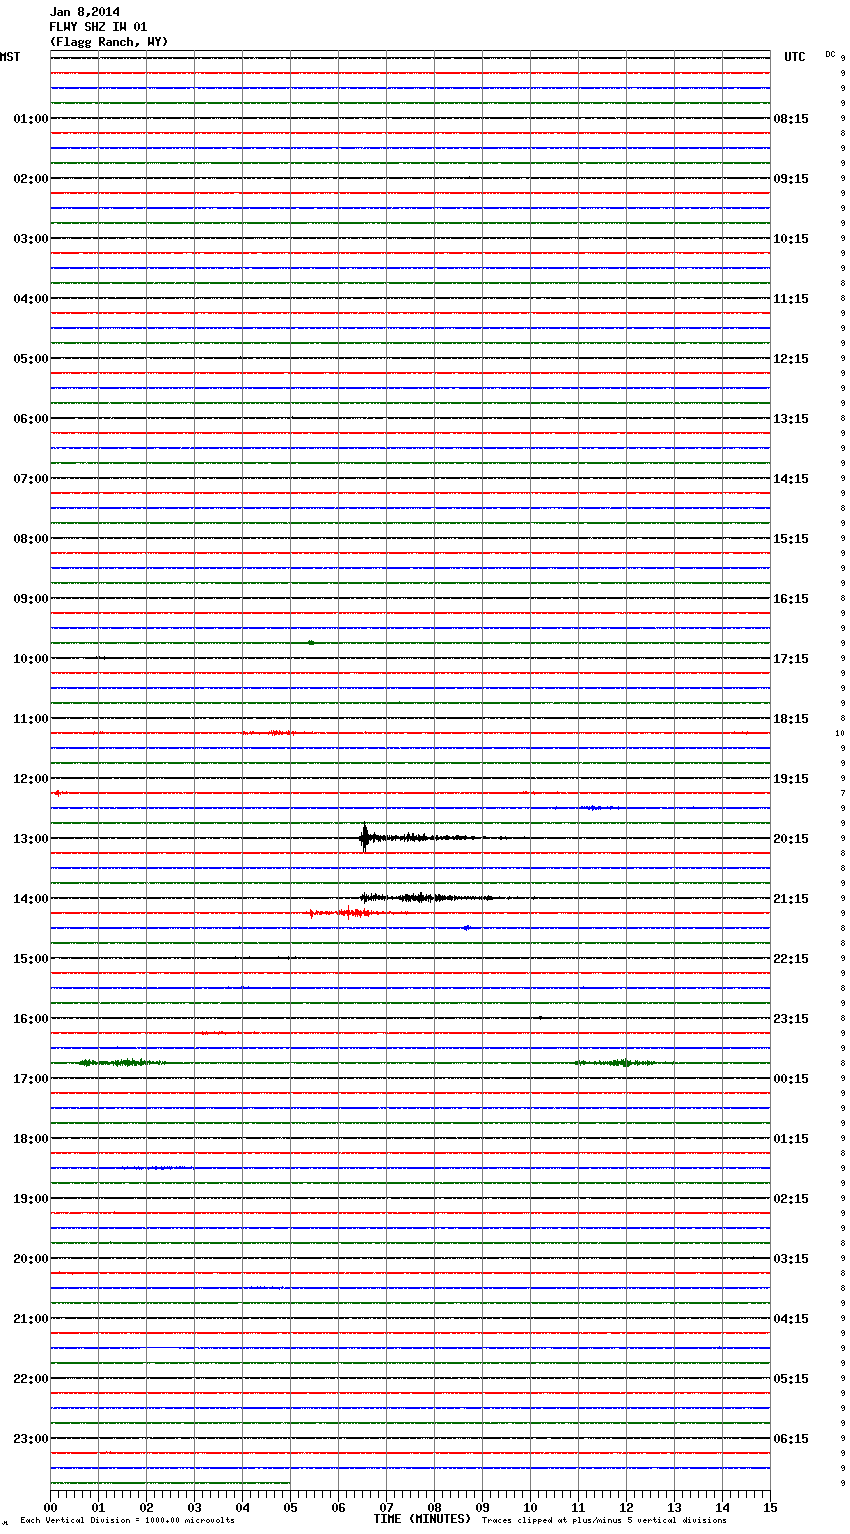
Task: Click minute tick label '00' on time axis
Action: point(50,1507)
